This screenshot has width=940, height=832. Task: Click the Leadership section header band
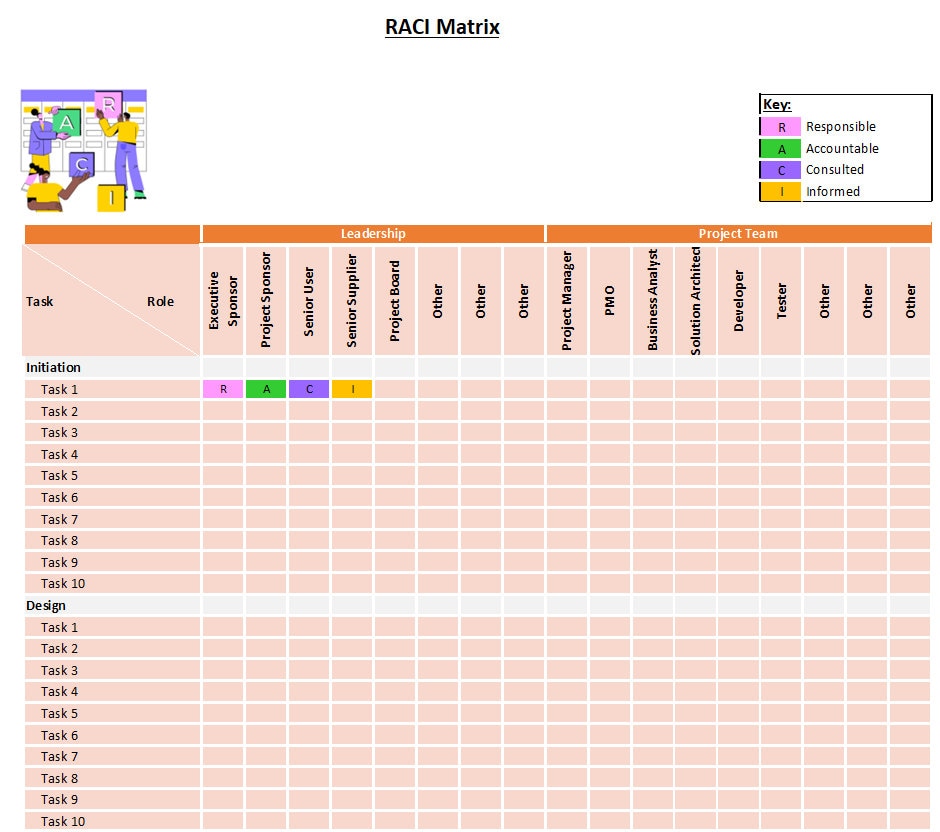tap(373, 233)
